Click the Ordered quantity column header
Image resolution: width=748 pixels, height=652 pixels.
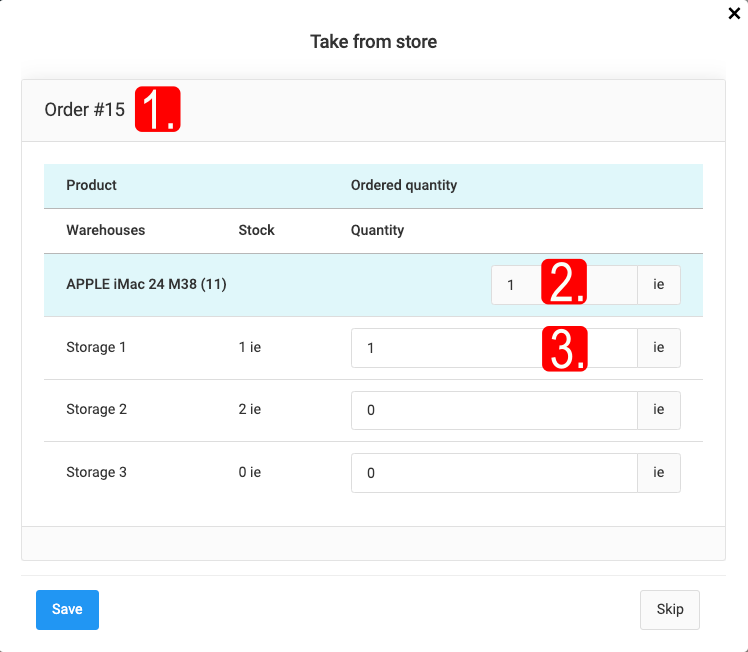tap(404, 185)
